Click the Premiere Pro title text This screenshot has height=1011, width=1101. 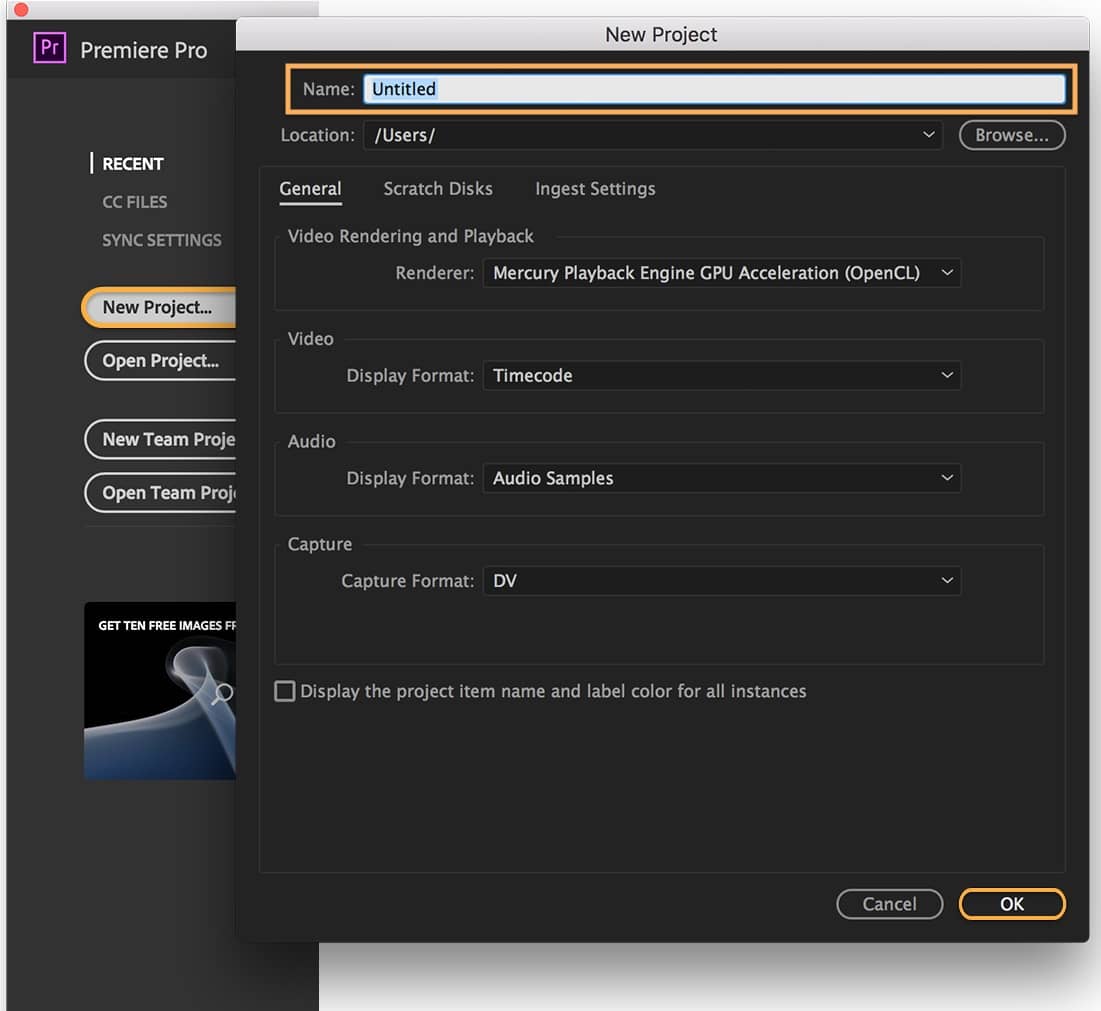click(144, 51)
